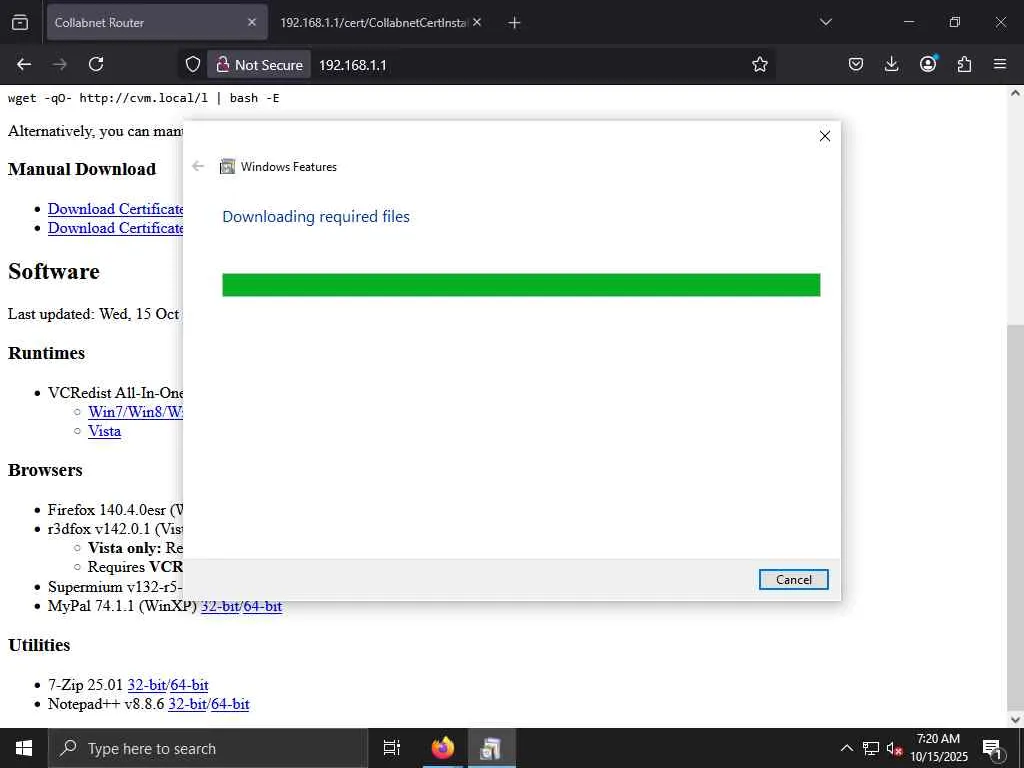Select the wget command text line
Image resolution: width=1024 pixels, height=768 pixels.
(144, 98)
